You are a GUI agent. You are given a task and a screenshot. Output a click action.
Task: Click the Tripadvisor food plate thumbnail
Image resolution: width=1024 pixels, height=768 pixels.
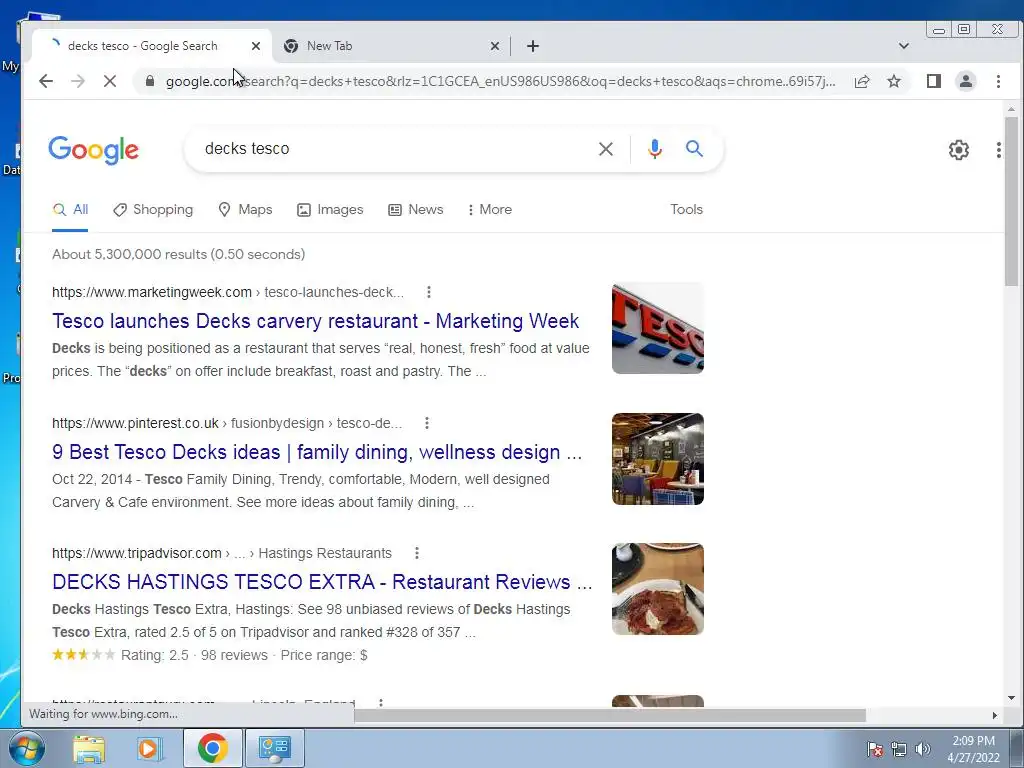(658, 589)
